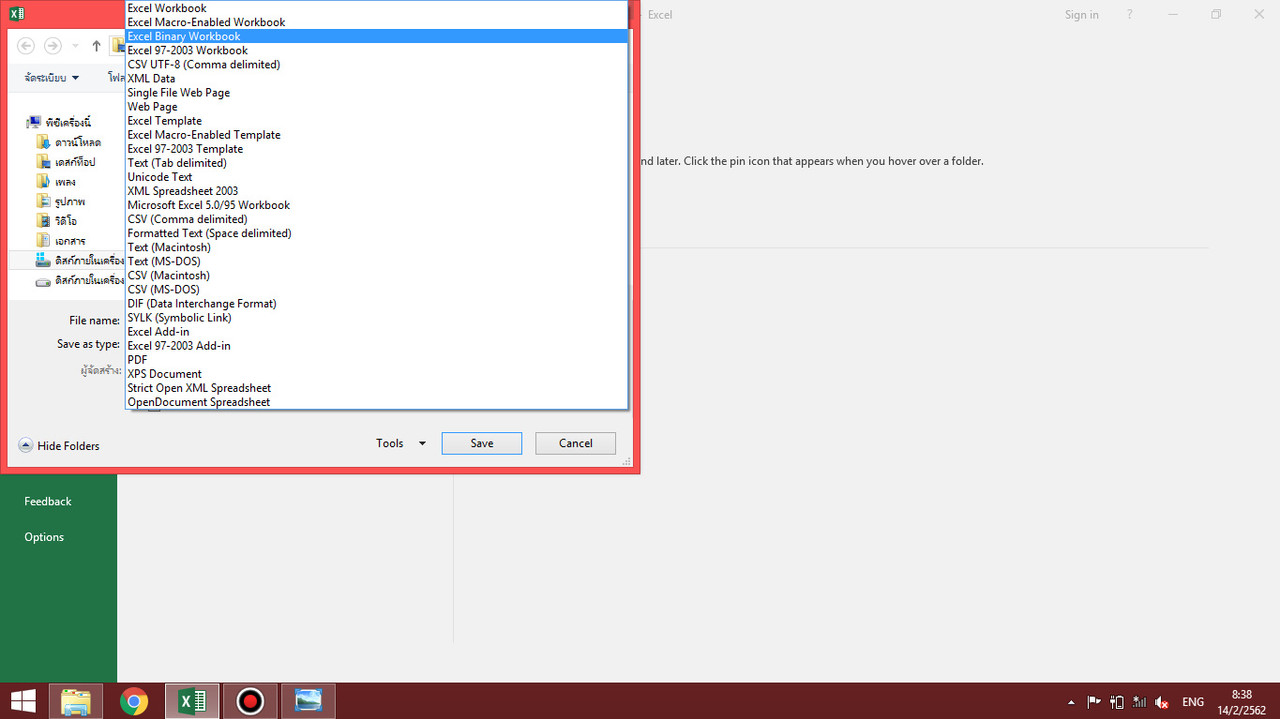Select XML Spreadsheet 2003 format
This screenshot has width=1280, height=719.
377,190
